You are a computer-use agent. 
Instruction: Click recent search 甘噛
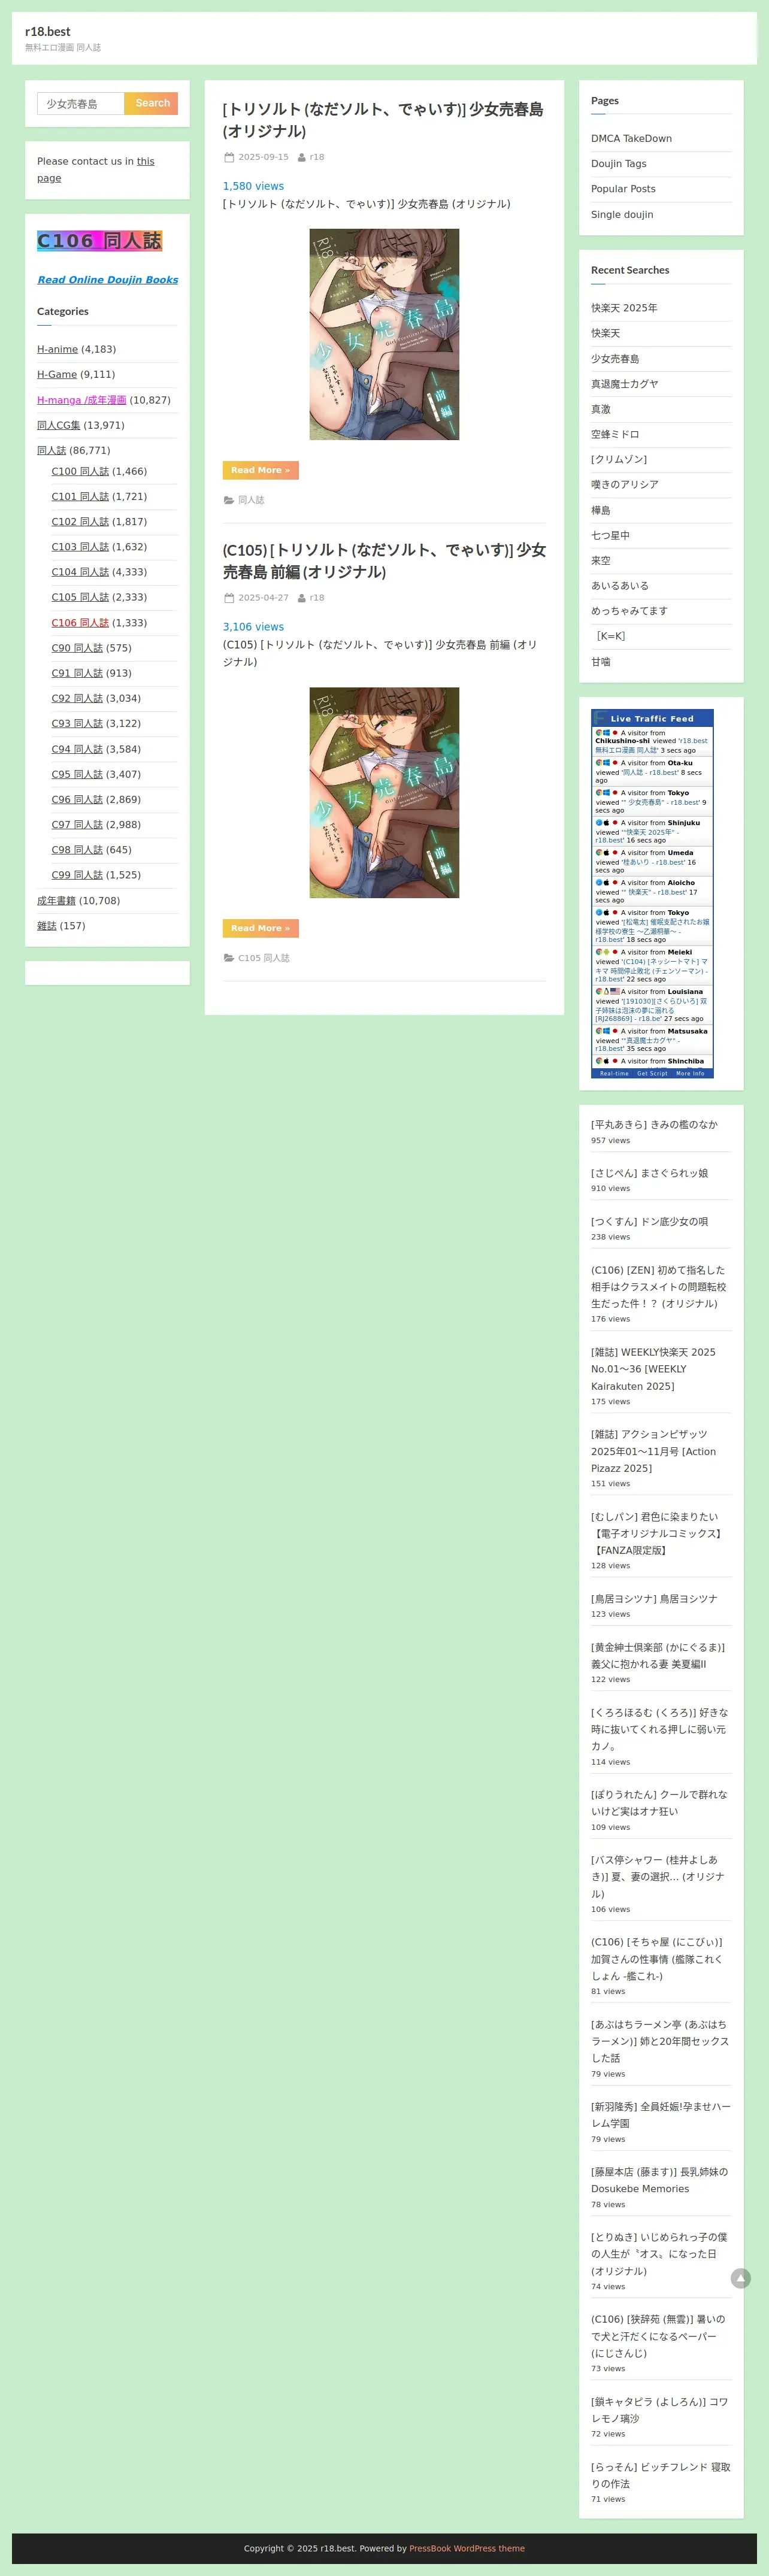[600, 661]
